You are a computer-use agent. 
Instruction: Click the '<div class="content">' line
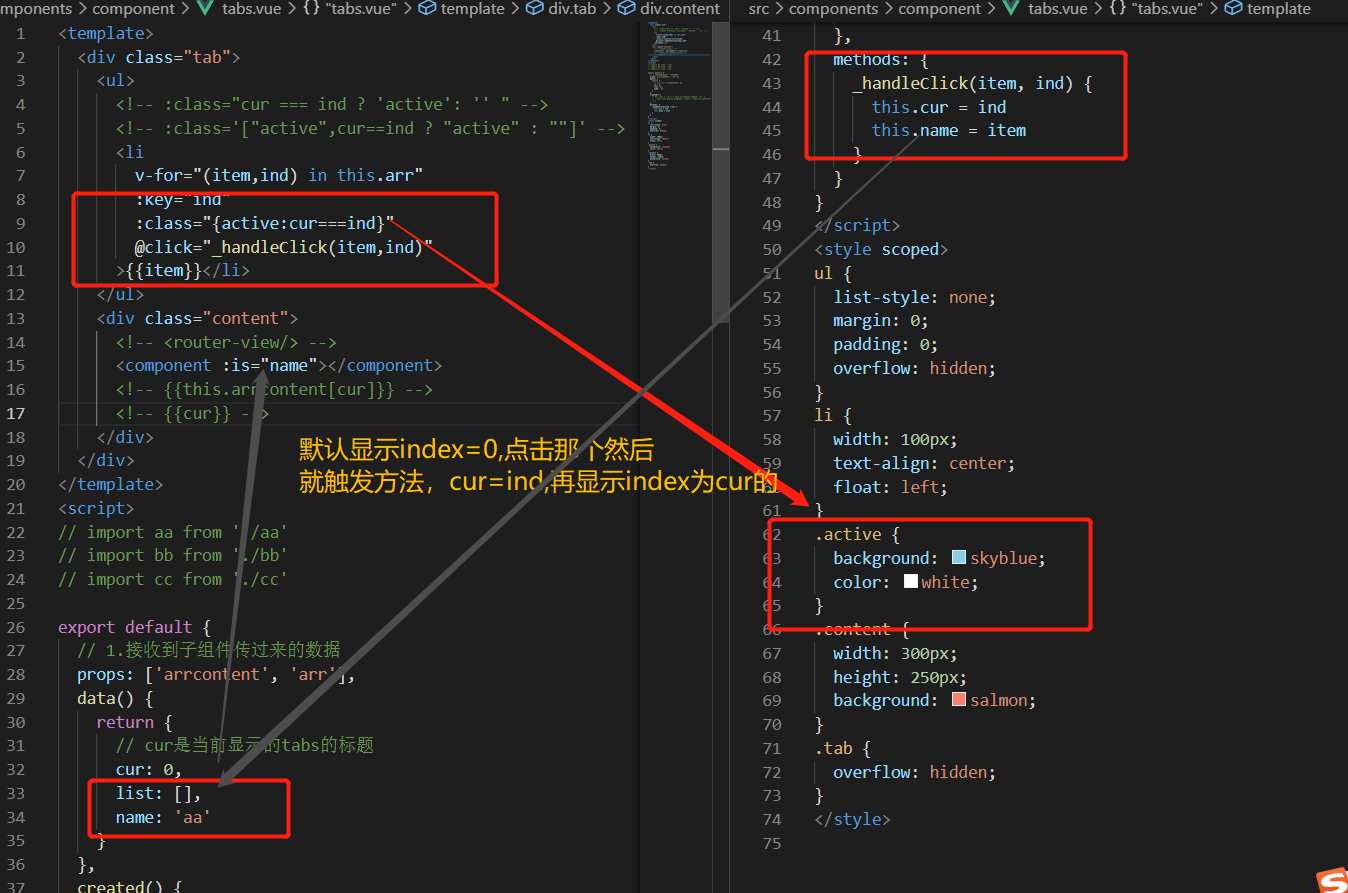[198, 318]
